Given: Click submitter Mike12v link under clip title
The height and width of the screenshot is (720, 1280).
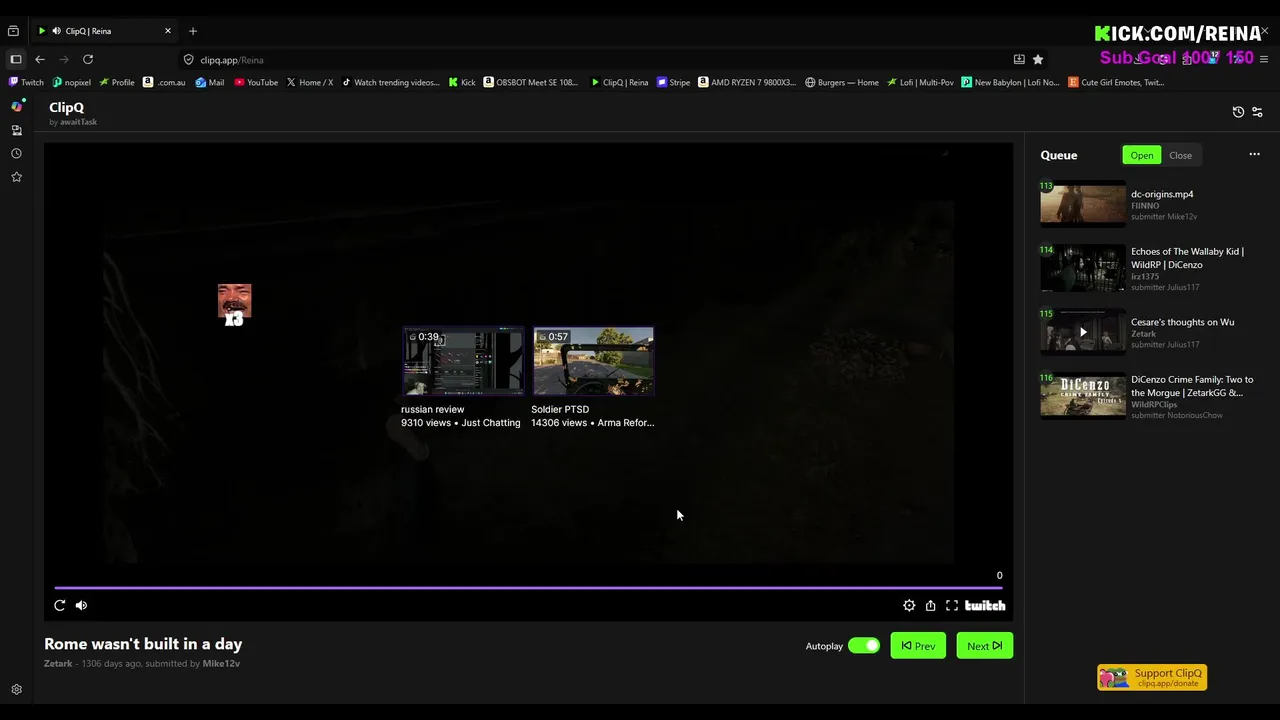Looking at the screenshot, I should tap(221, 663).
